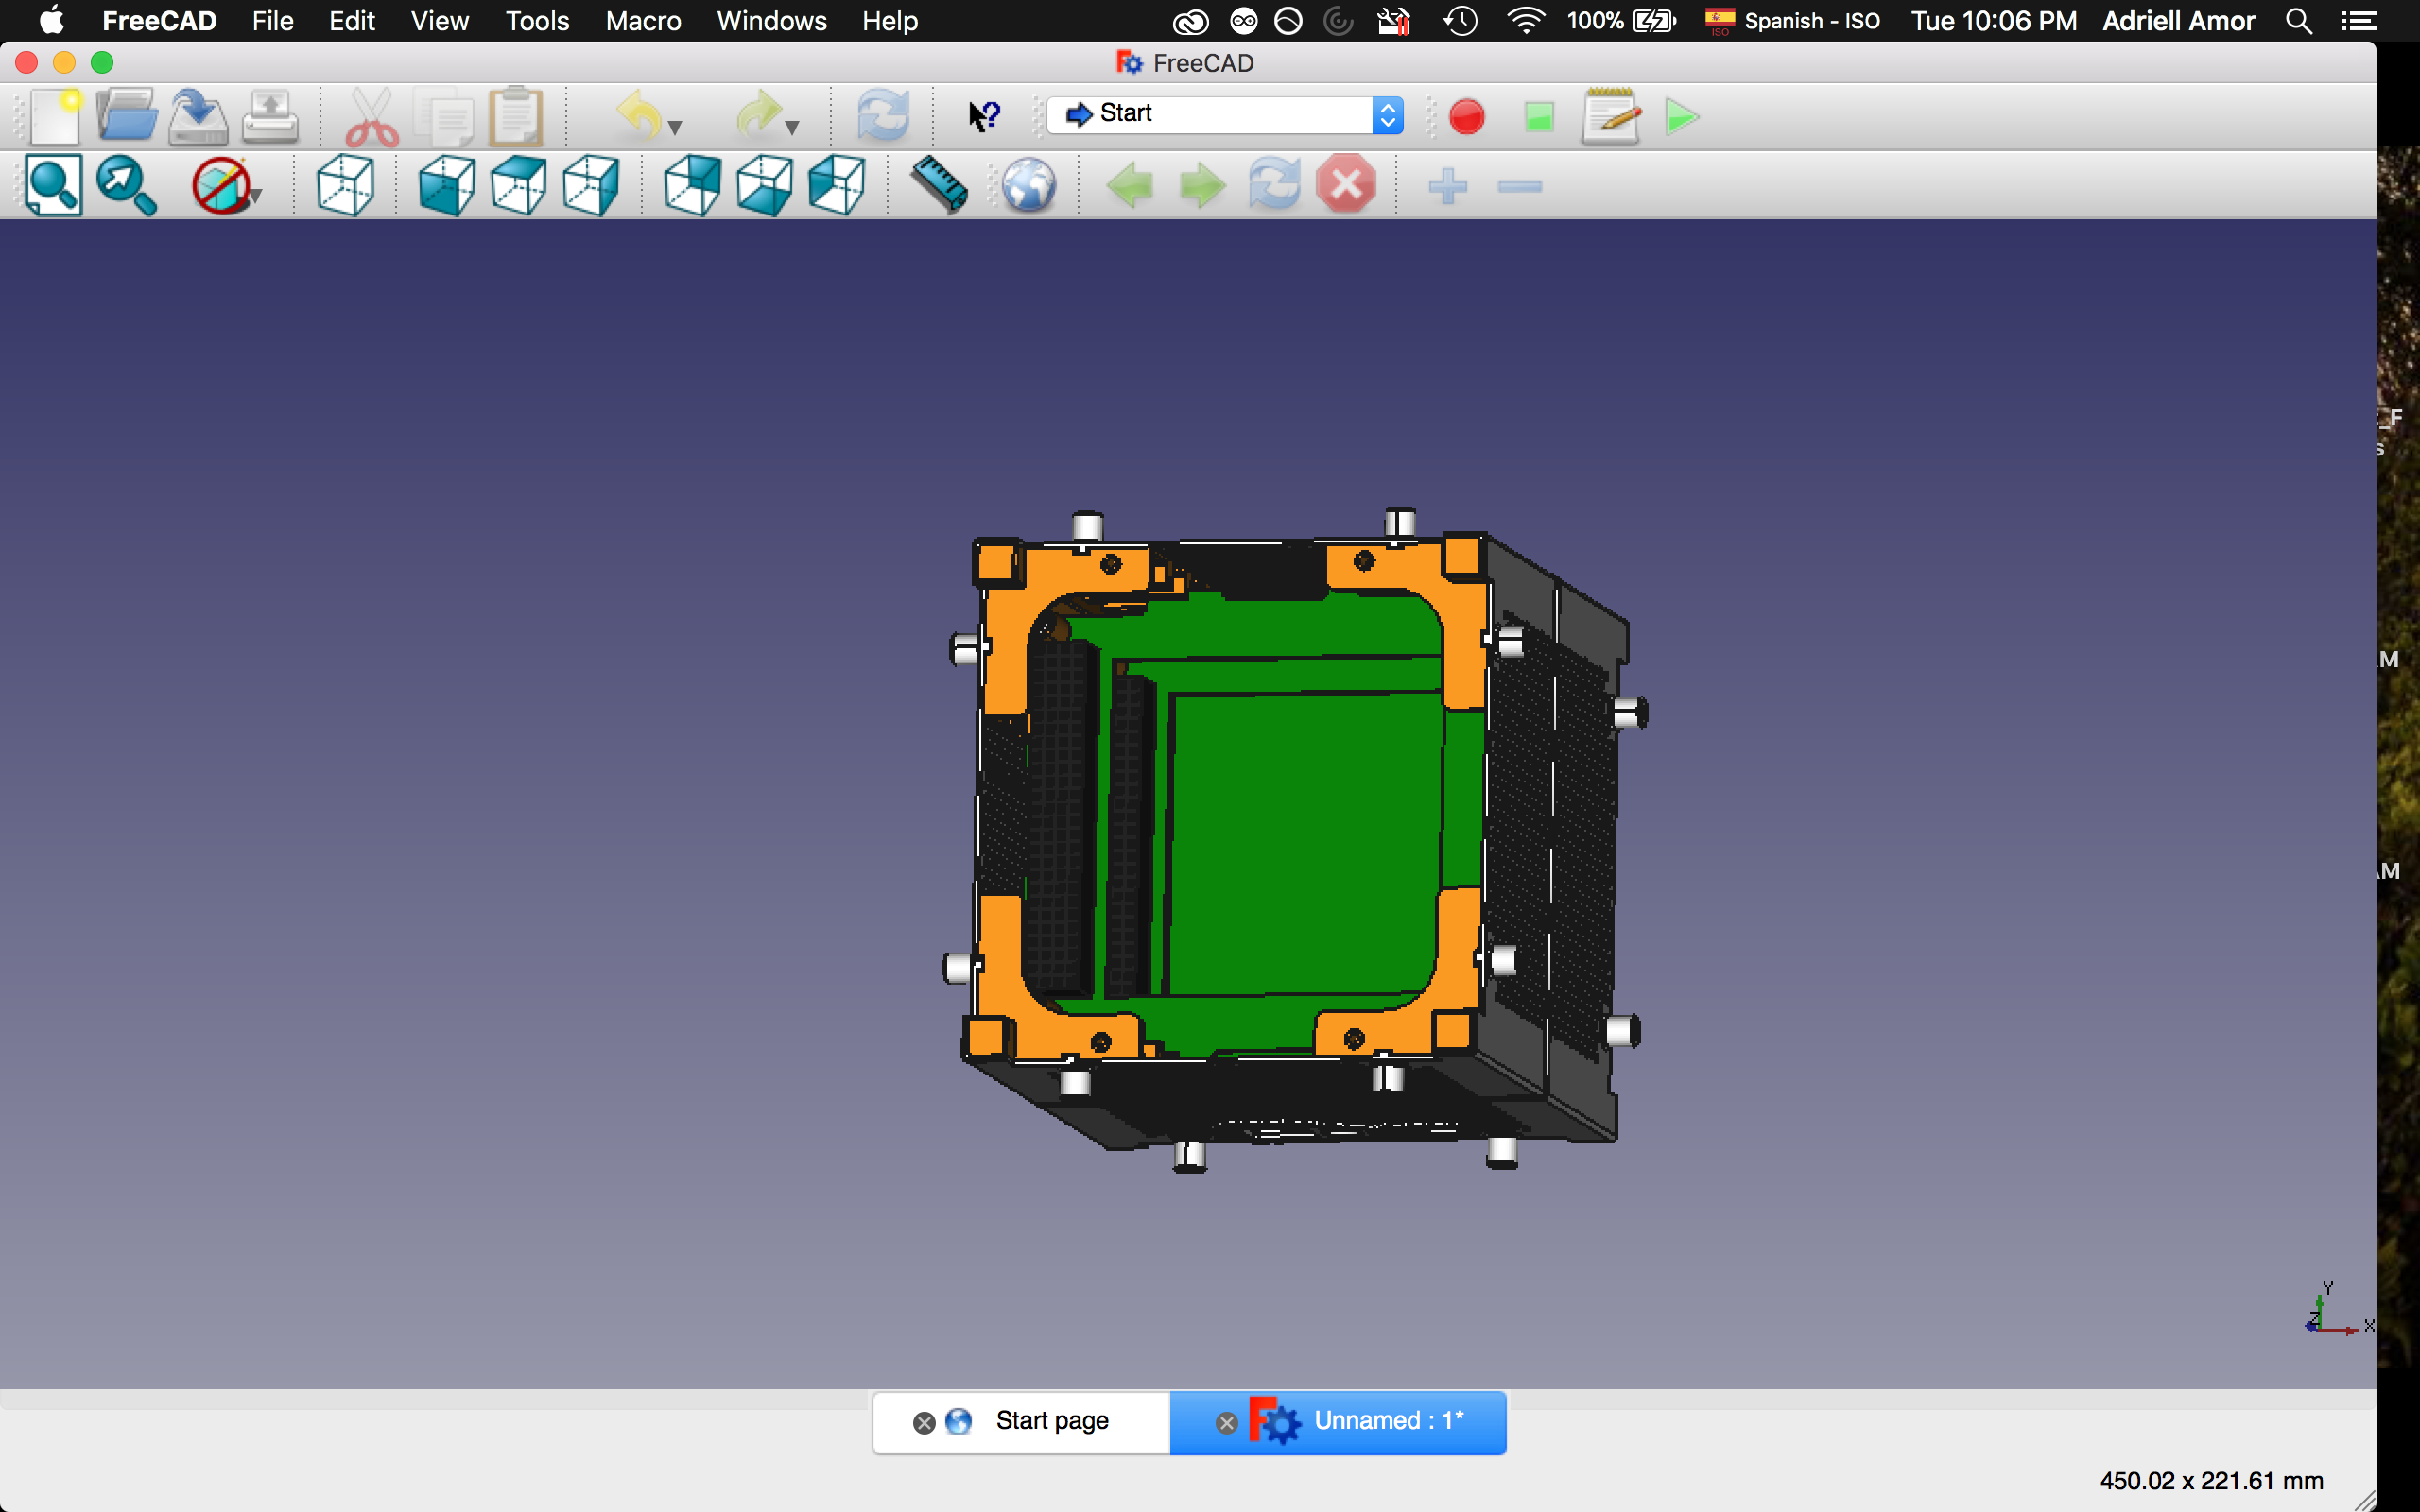Open the Macro menu

coord(642,21)
